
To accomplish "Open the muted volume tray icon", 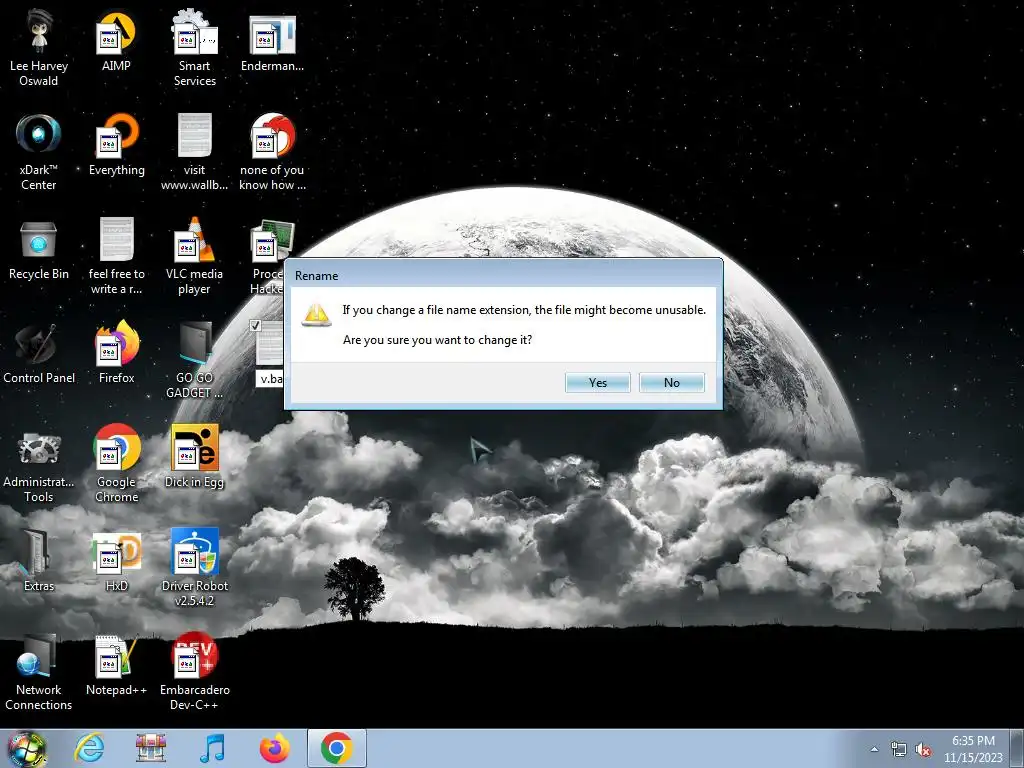I will tap(923, 749).
